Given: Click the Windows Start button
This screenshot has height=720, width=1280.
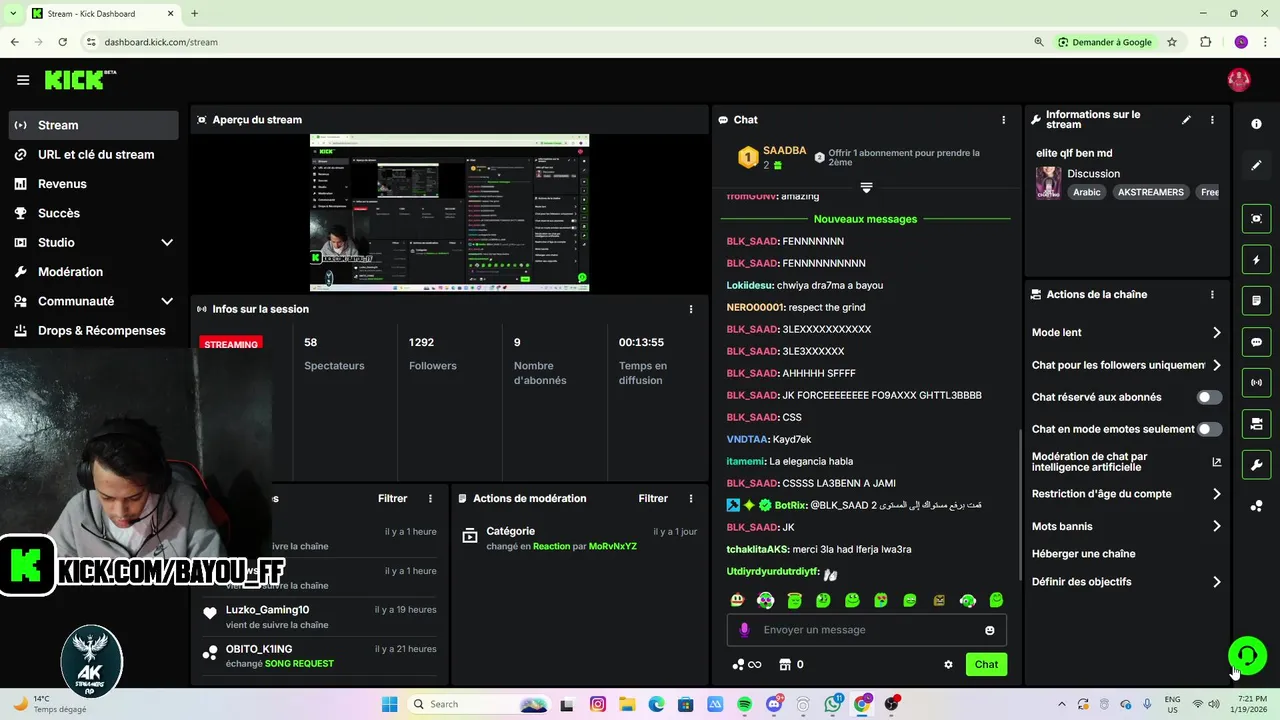Looking at the screenshot, I should pos(389,704).
